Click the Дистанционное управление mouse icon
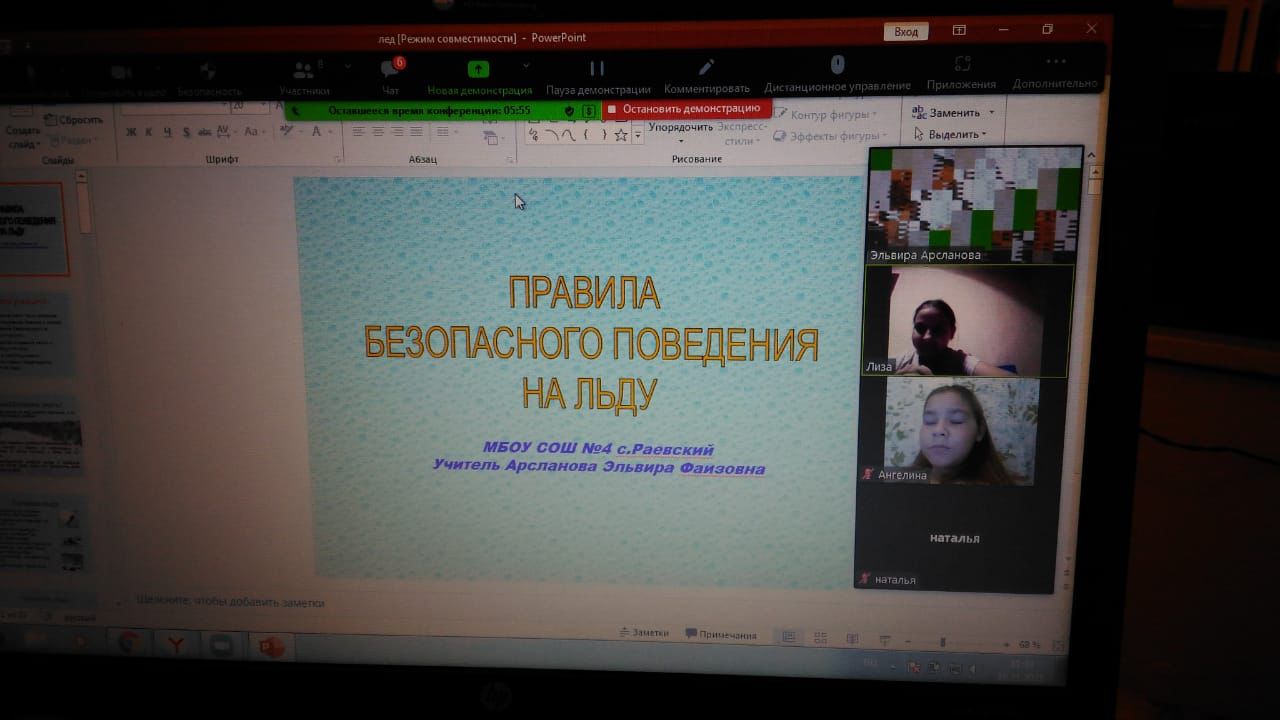Screen dimensions: 1280x720 coord(838,66)
